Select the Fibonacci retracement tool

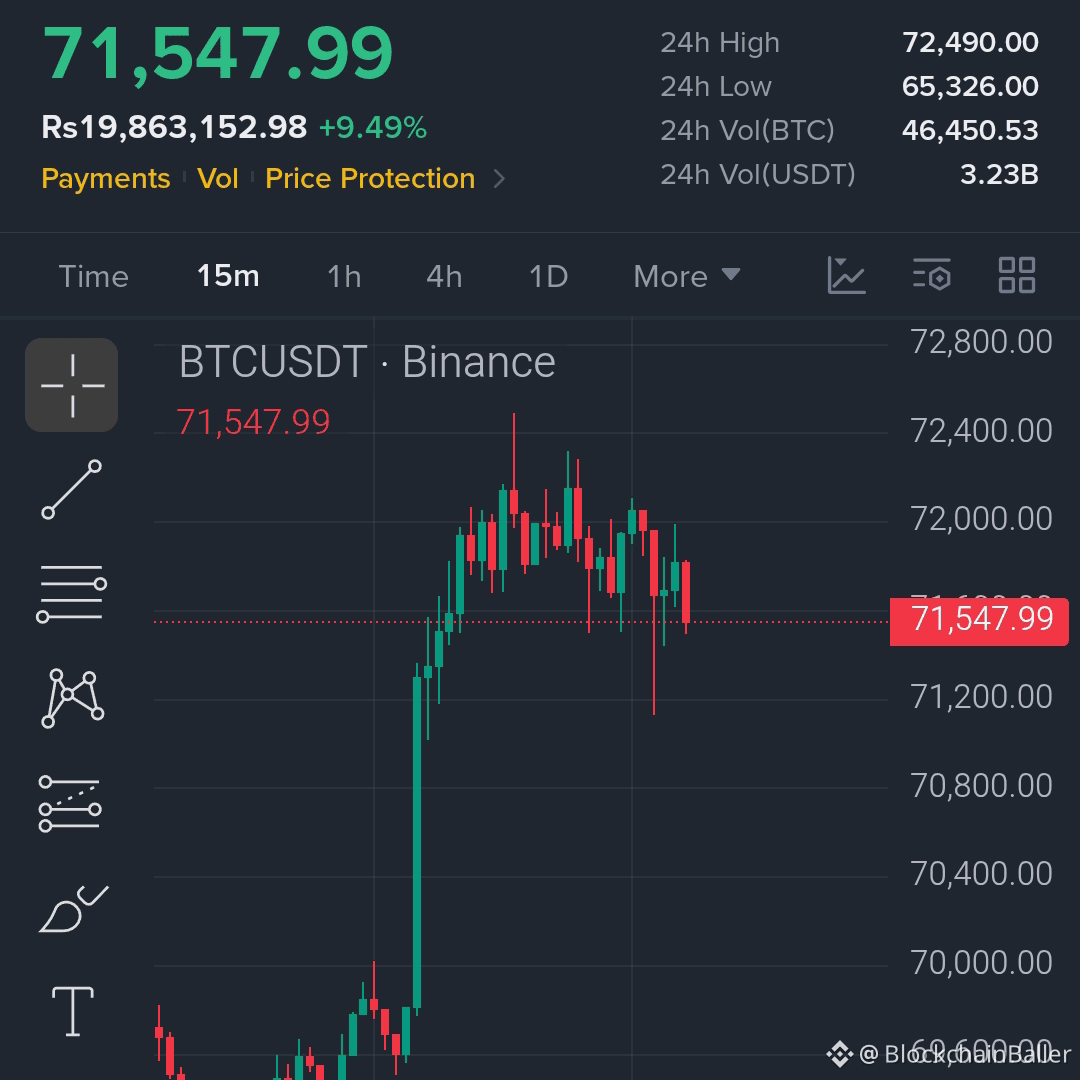tap(70, 803)
